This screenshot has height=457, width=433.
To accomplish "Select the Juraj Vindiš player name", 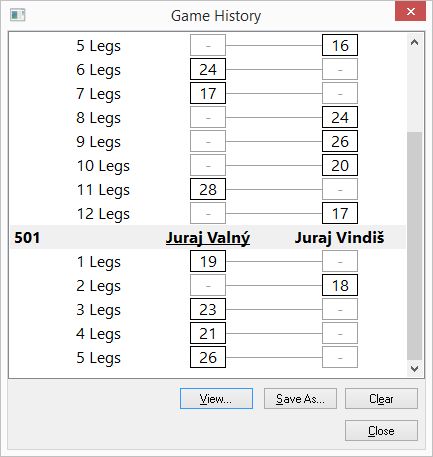I will [x=339, y=238].
